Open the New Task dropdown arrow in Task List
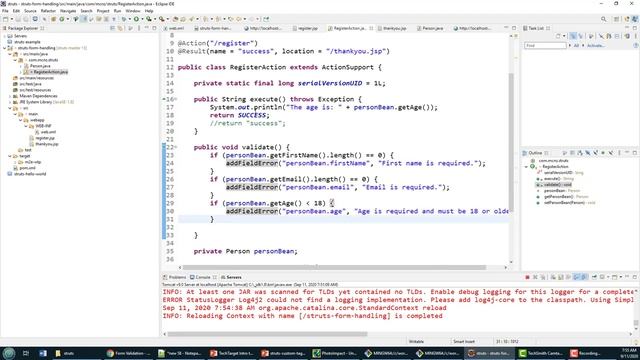Screen dimensions: 640x360 [x=564, y=36]
